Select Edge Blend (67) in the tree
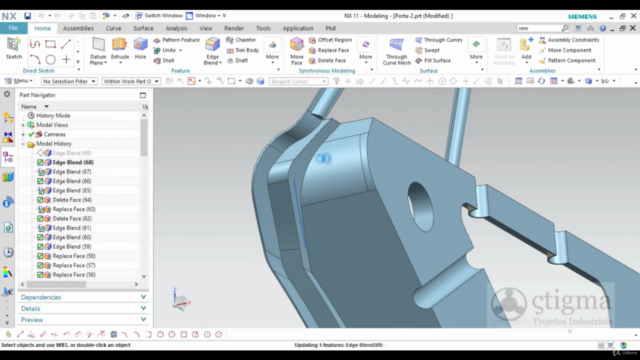640x360 pixels. point(71,172)
